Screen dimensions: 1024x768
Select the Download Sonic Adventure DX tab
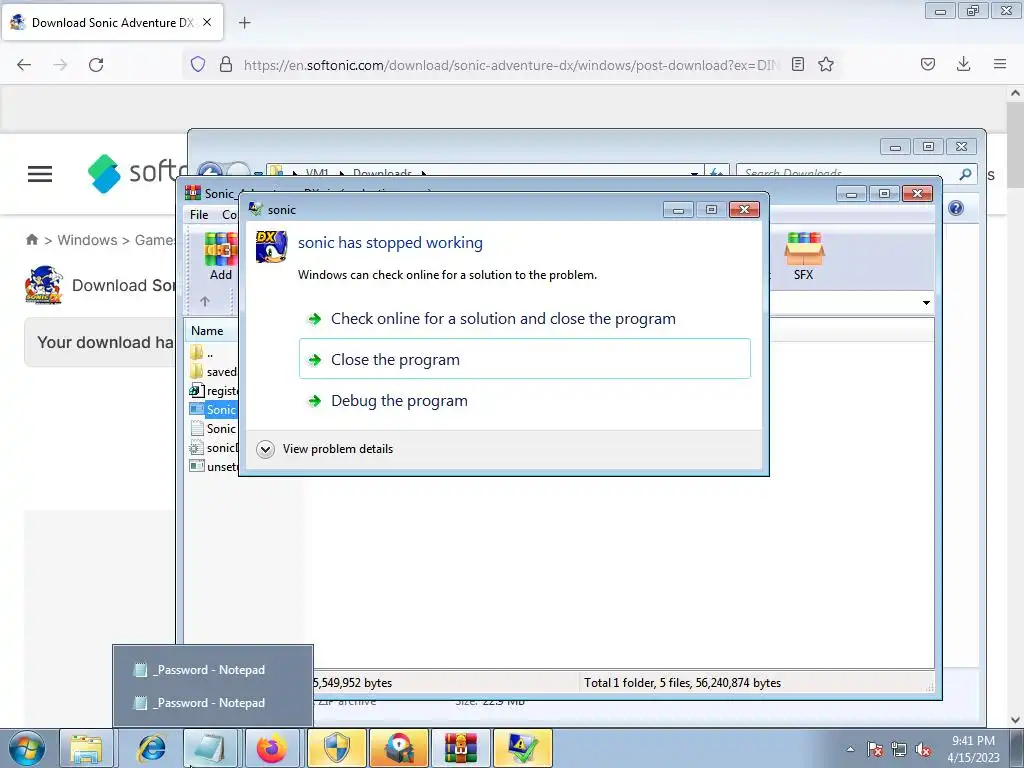(x=112, y=22)
